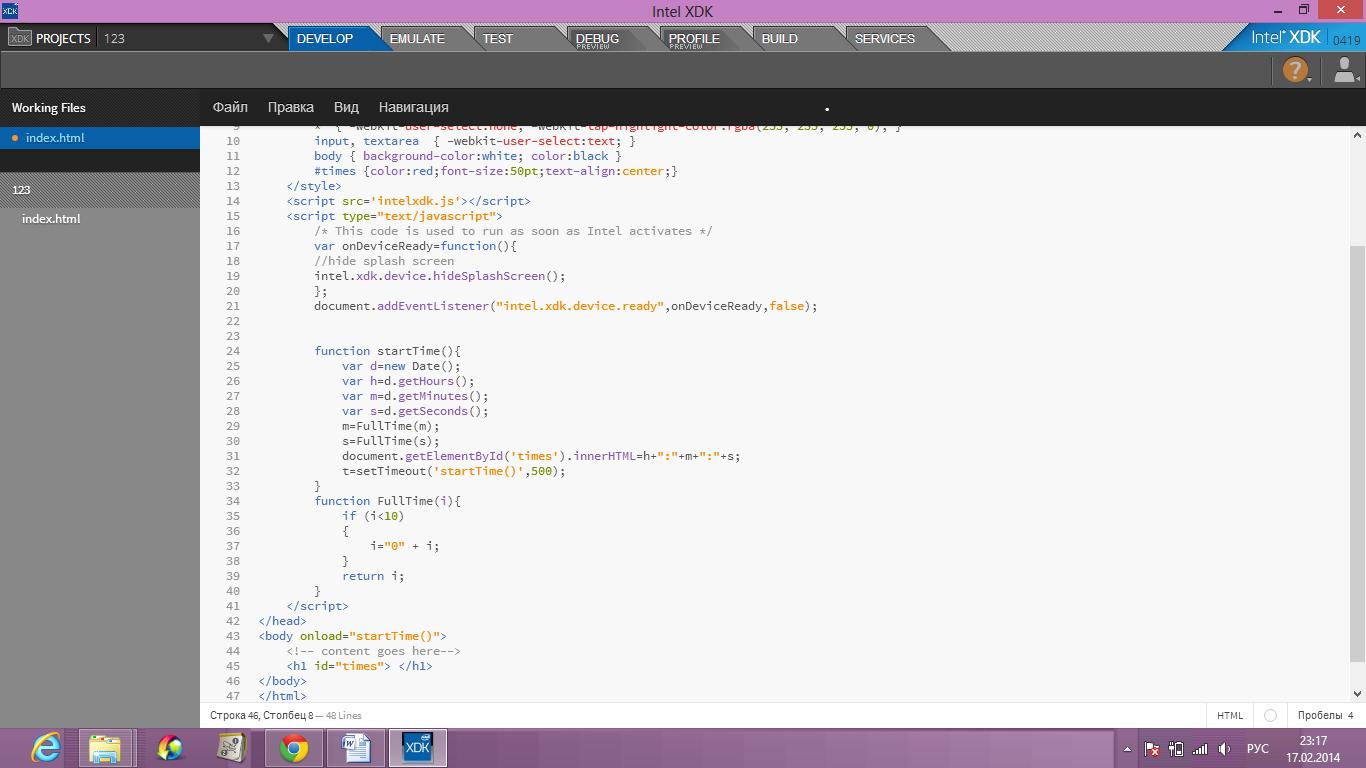
Task: Click the network signal tray icon
Action: [1200, 749]
